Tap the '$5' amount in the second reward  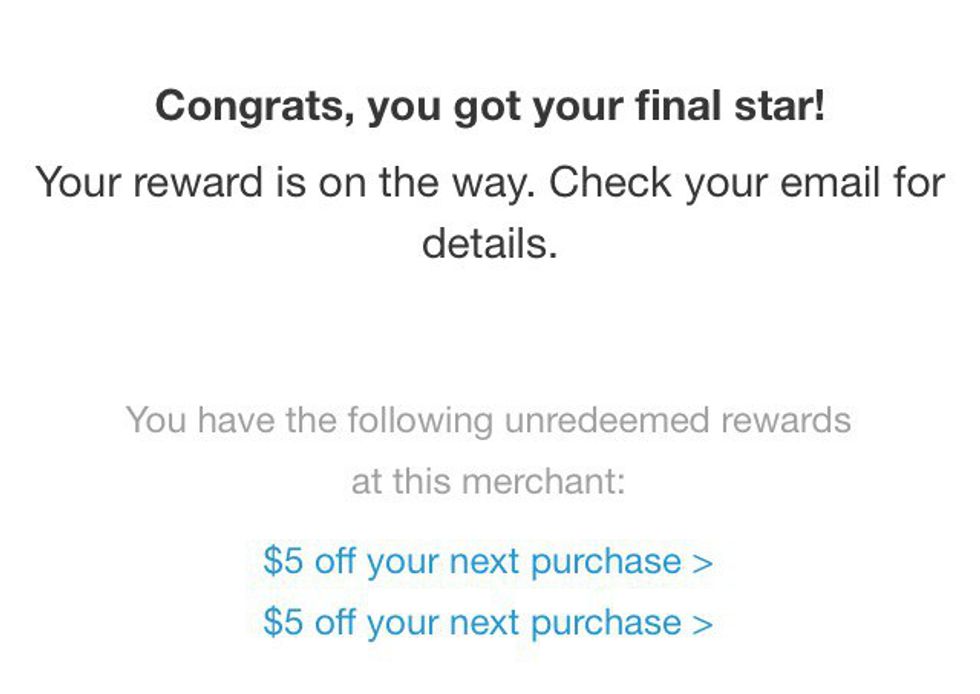(x=283, y=622)
